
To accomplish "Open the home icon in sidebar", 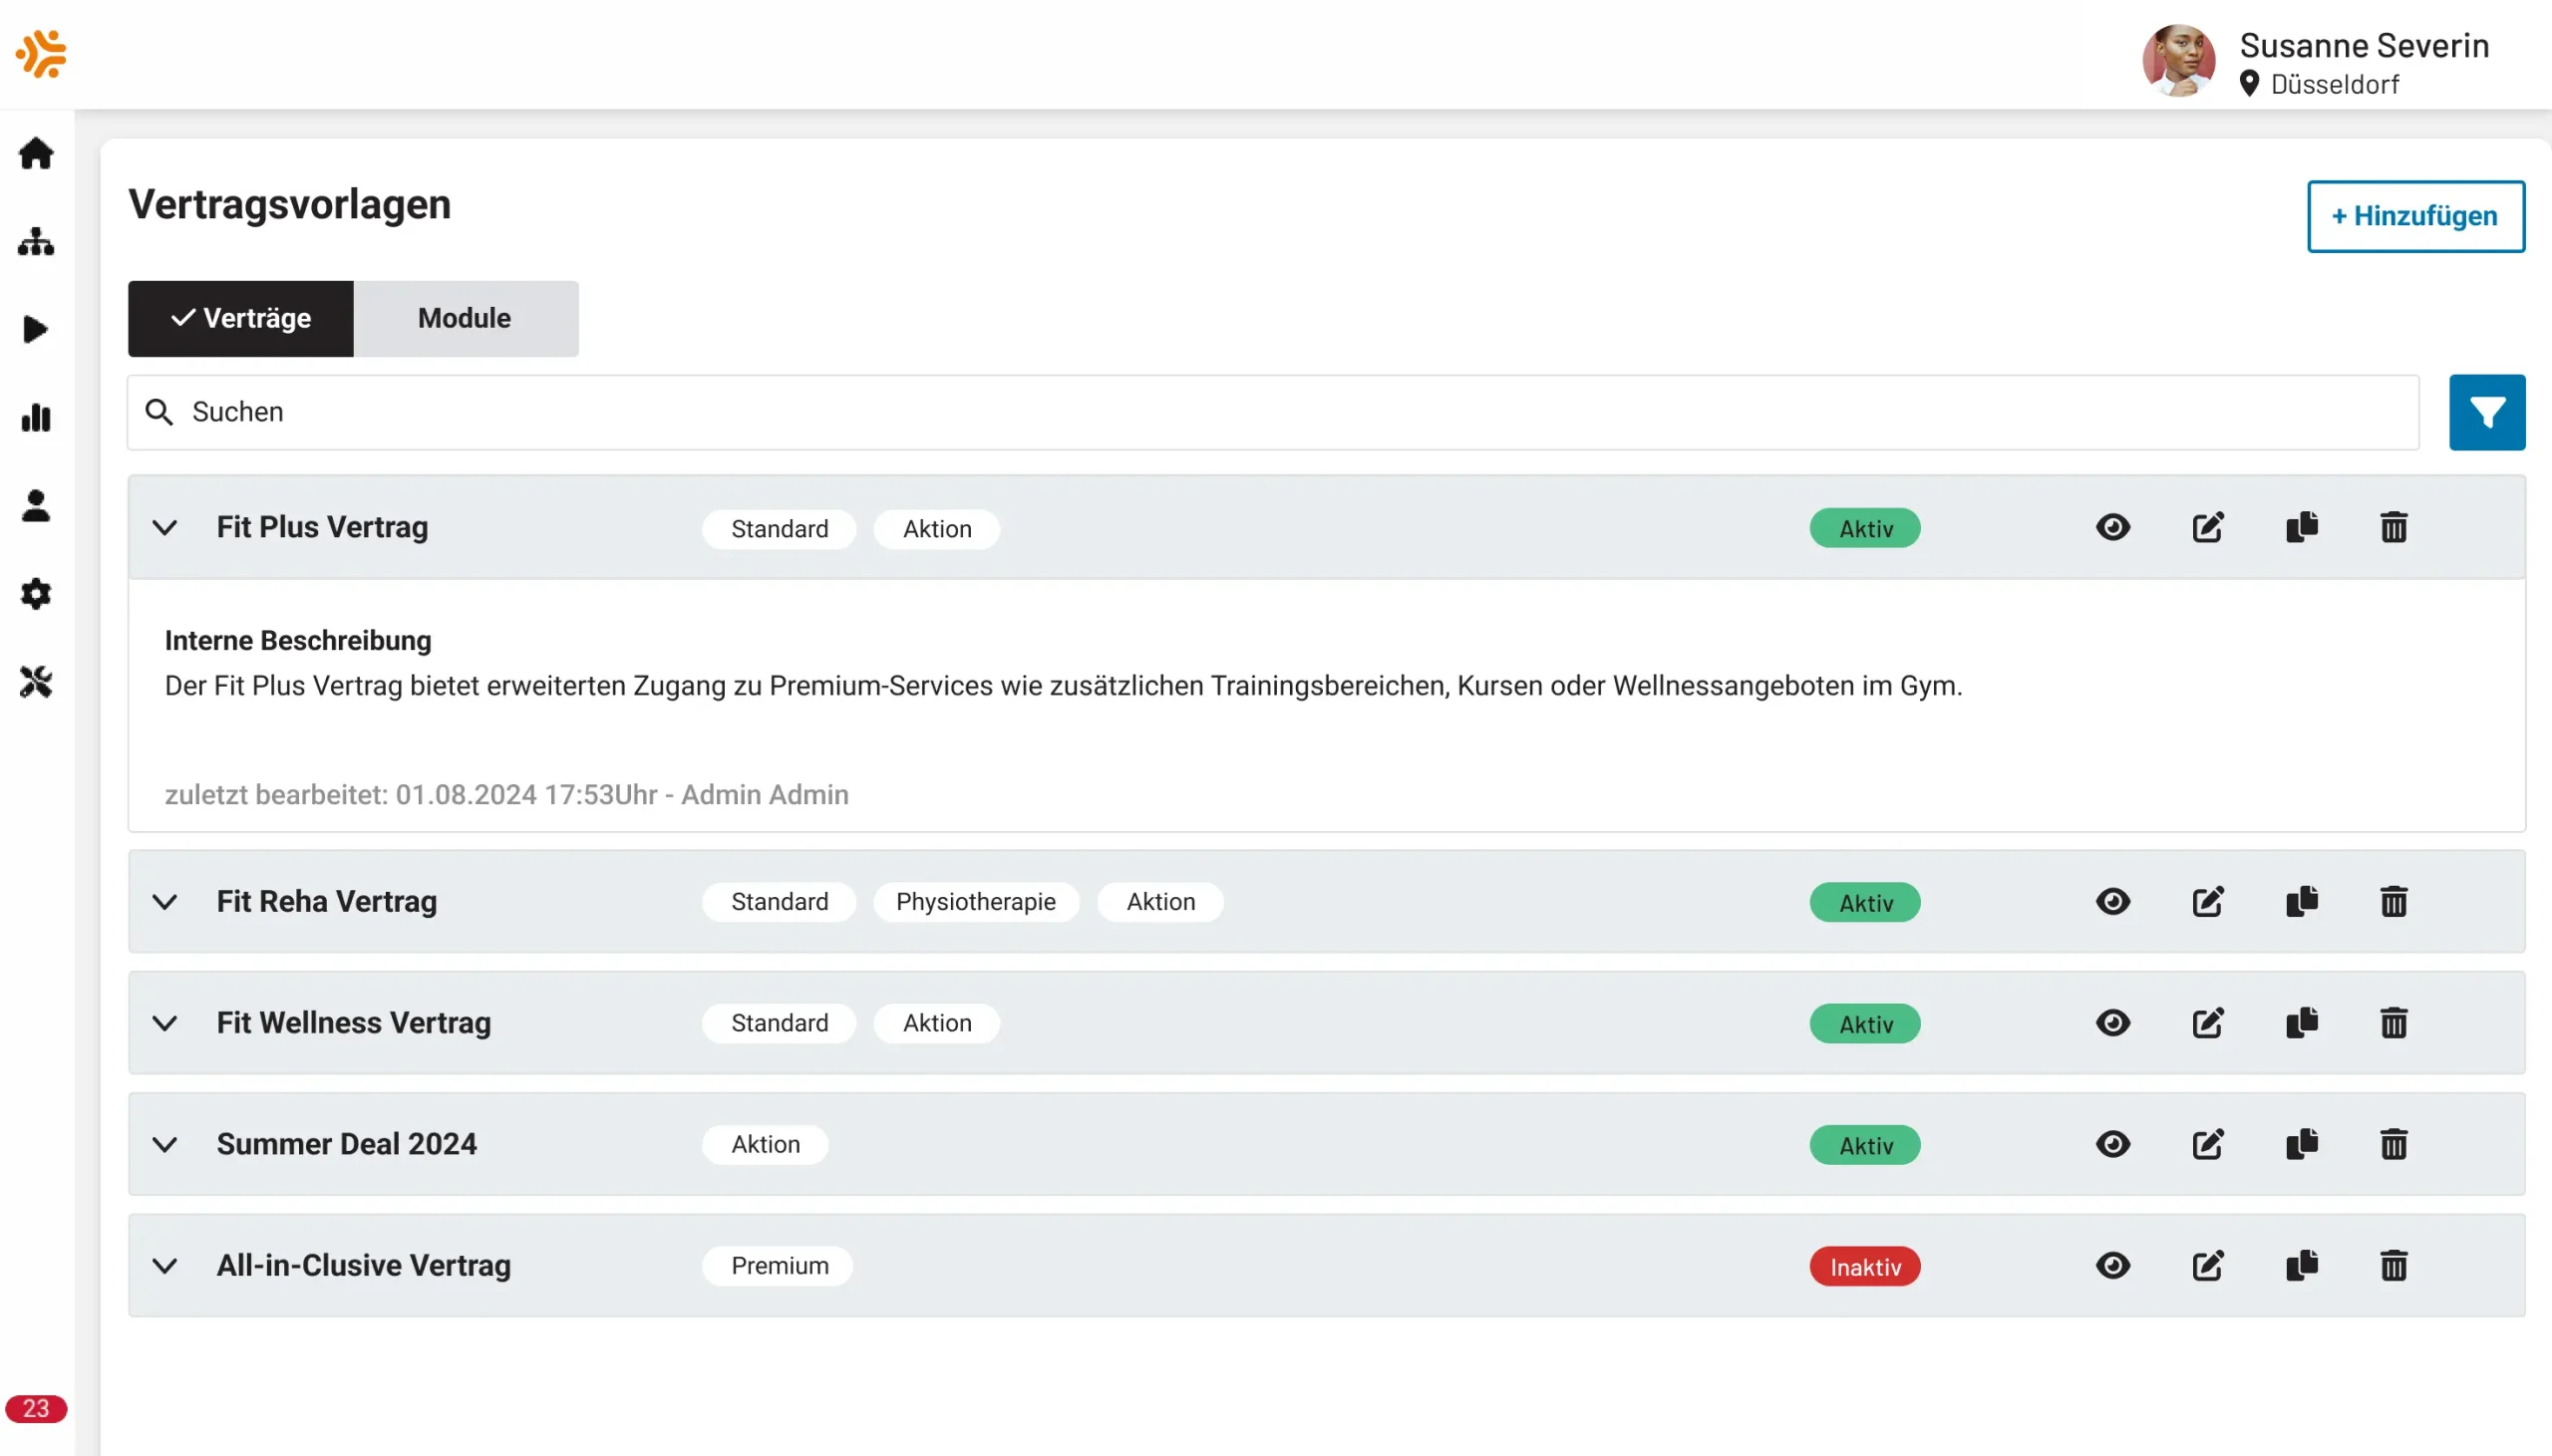I will tap(36, 153).
